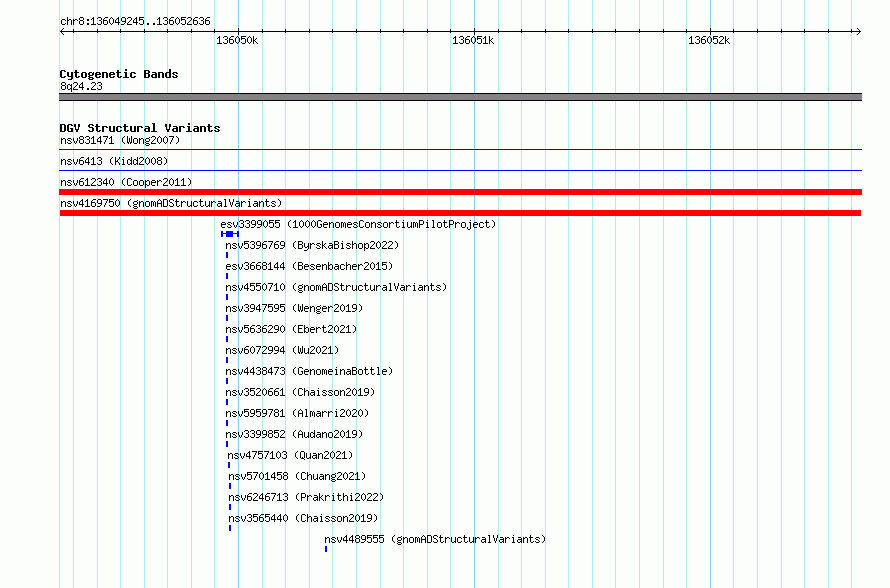890x588 pixels.
Task: Click the 8q24.23 band label
Action: click(x=81, y=86)
